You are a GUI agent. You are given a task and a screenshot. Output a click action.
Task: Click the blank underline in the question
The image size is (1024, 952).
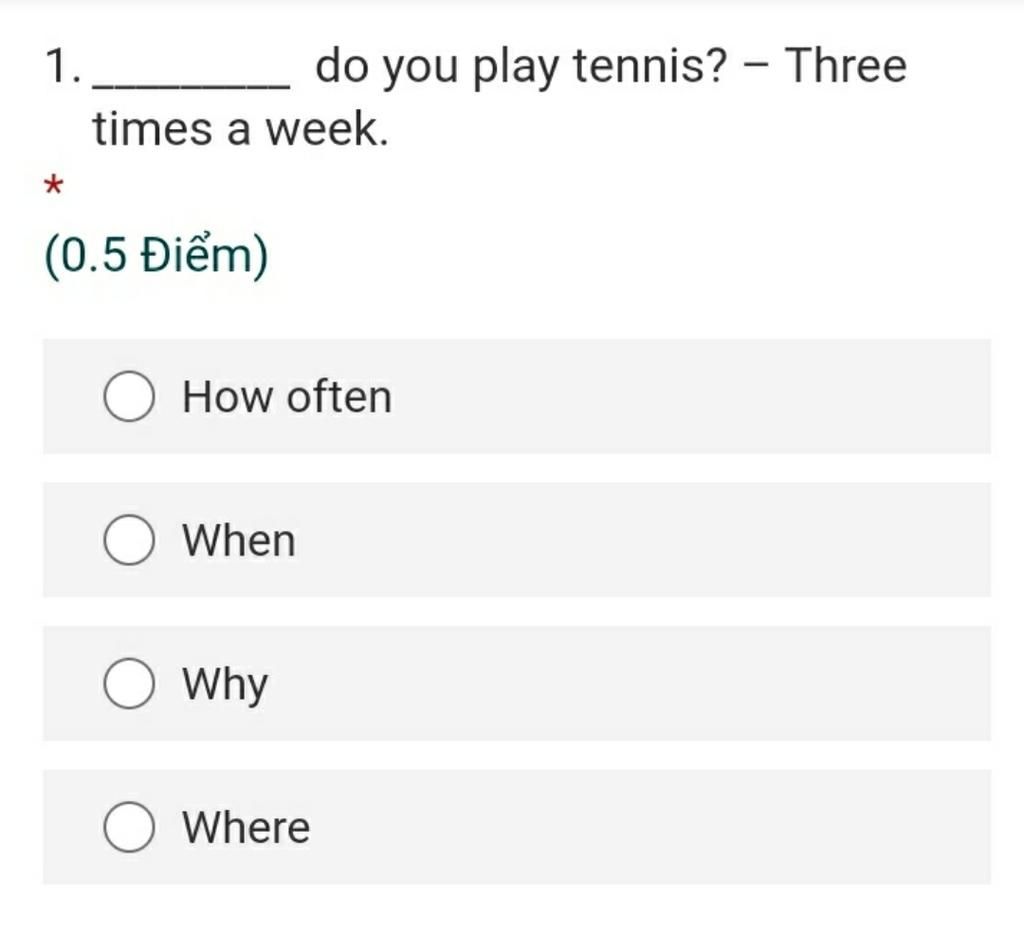click(x=191, y=84)
